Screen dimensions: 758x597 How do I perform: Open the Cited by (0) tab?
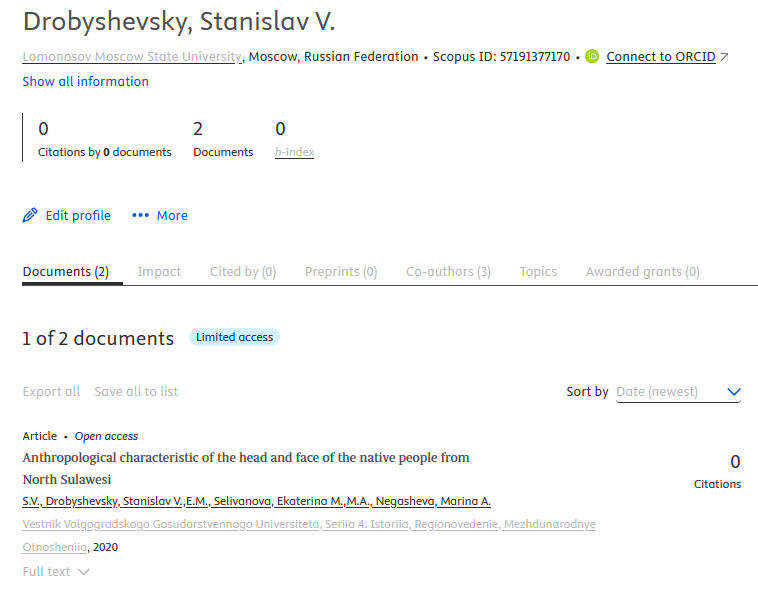(x=243, y=272)
